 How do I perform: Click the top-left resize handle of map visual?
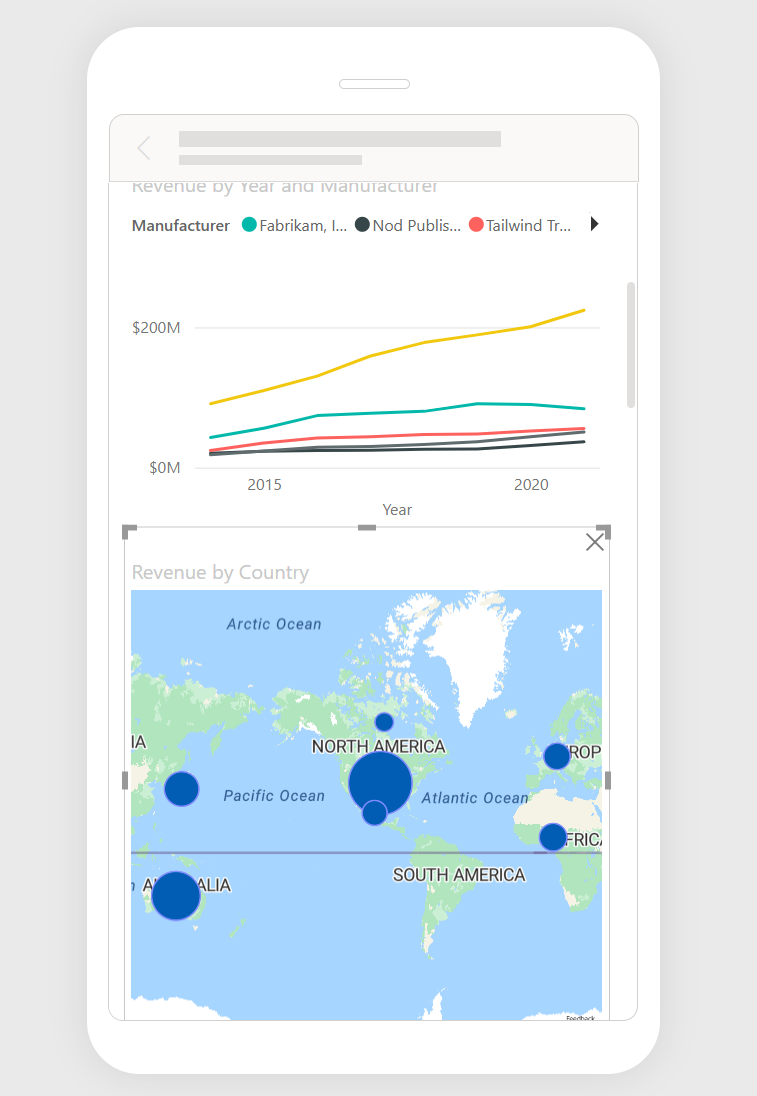pos(129,532)
